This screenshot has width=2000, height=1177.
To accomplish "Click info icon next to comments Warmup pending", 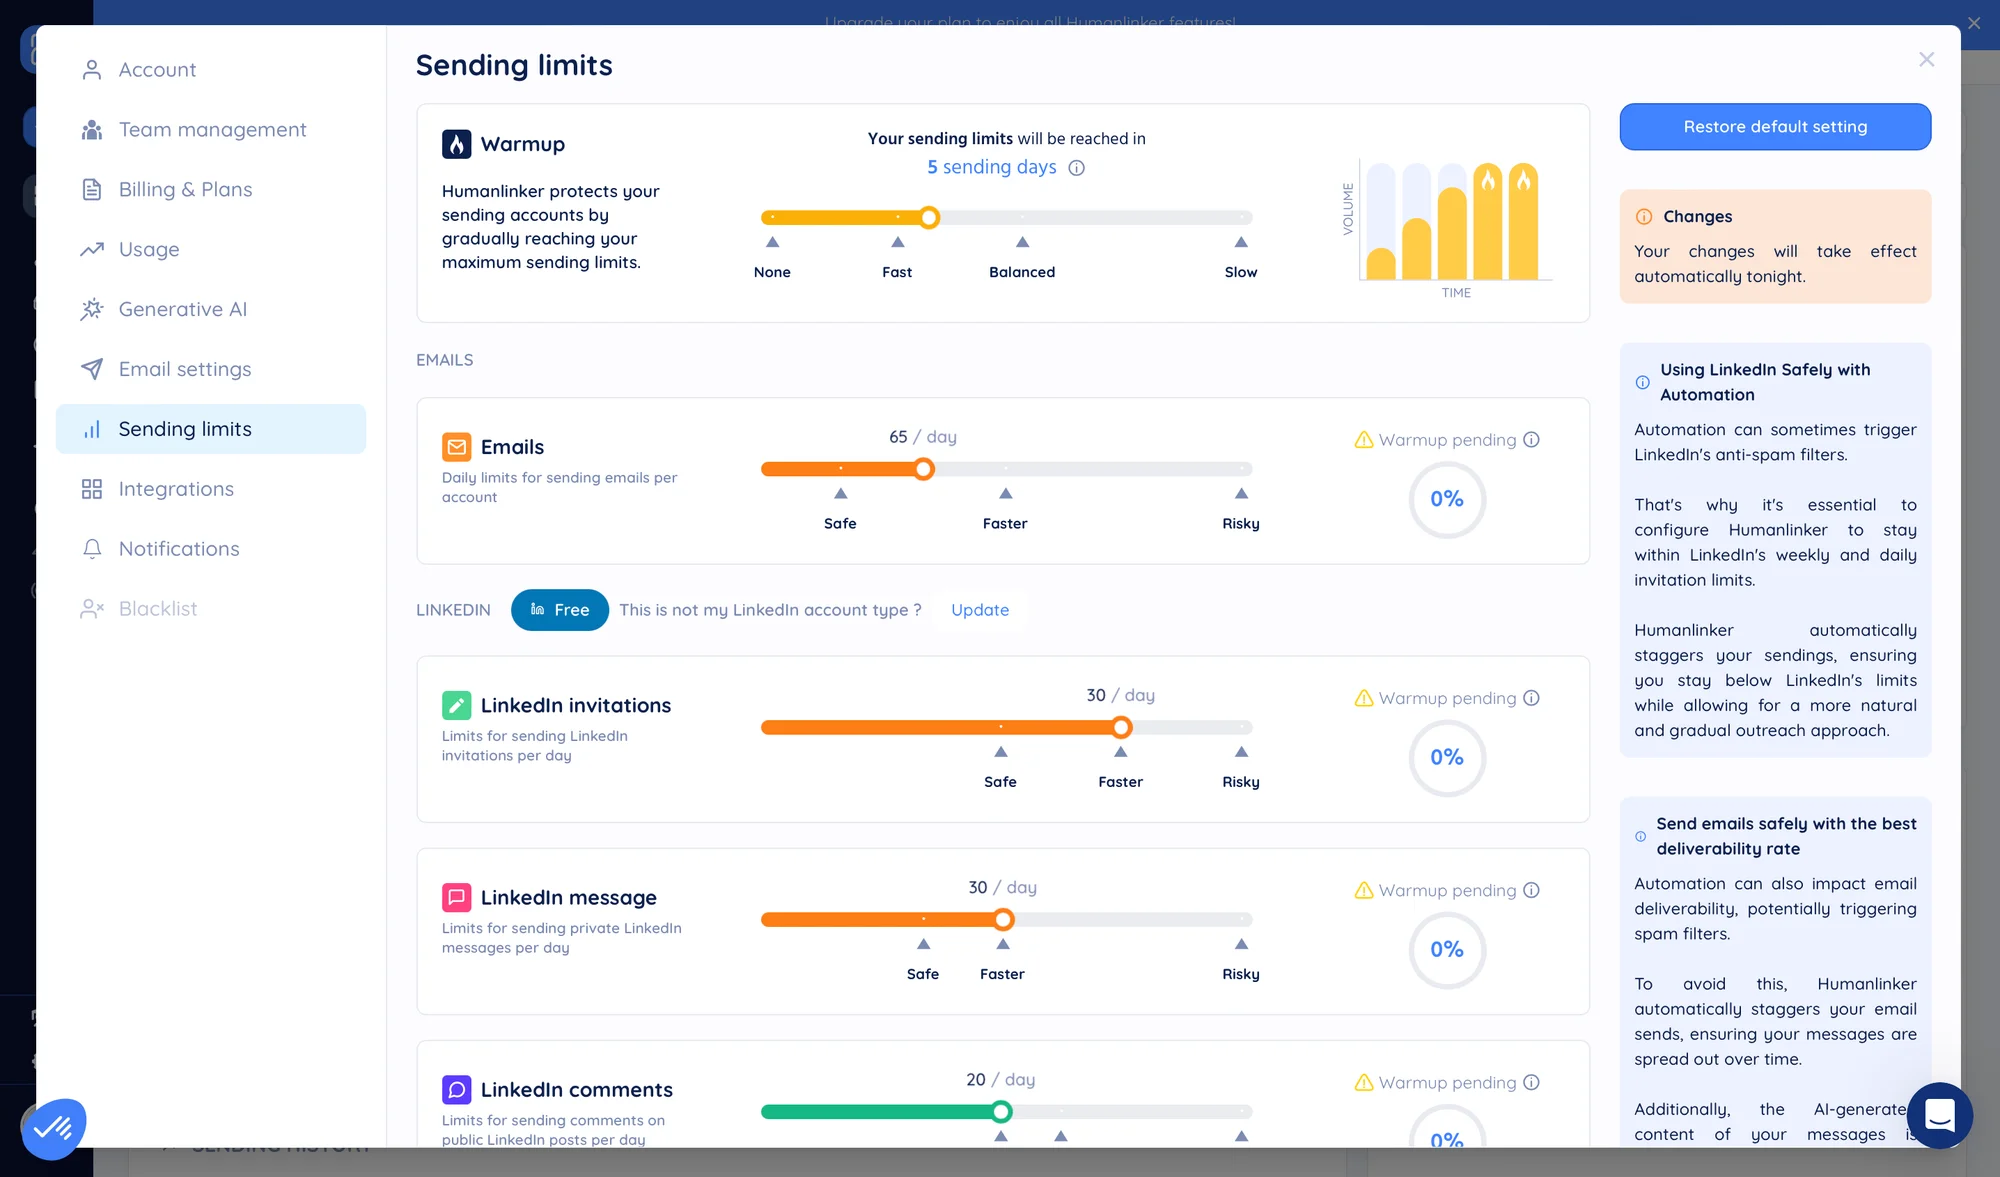I will pos(1531,1082).
